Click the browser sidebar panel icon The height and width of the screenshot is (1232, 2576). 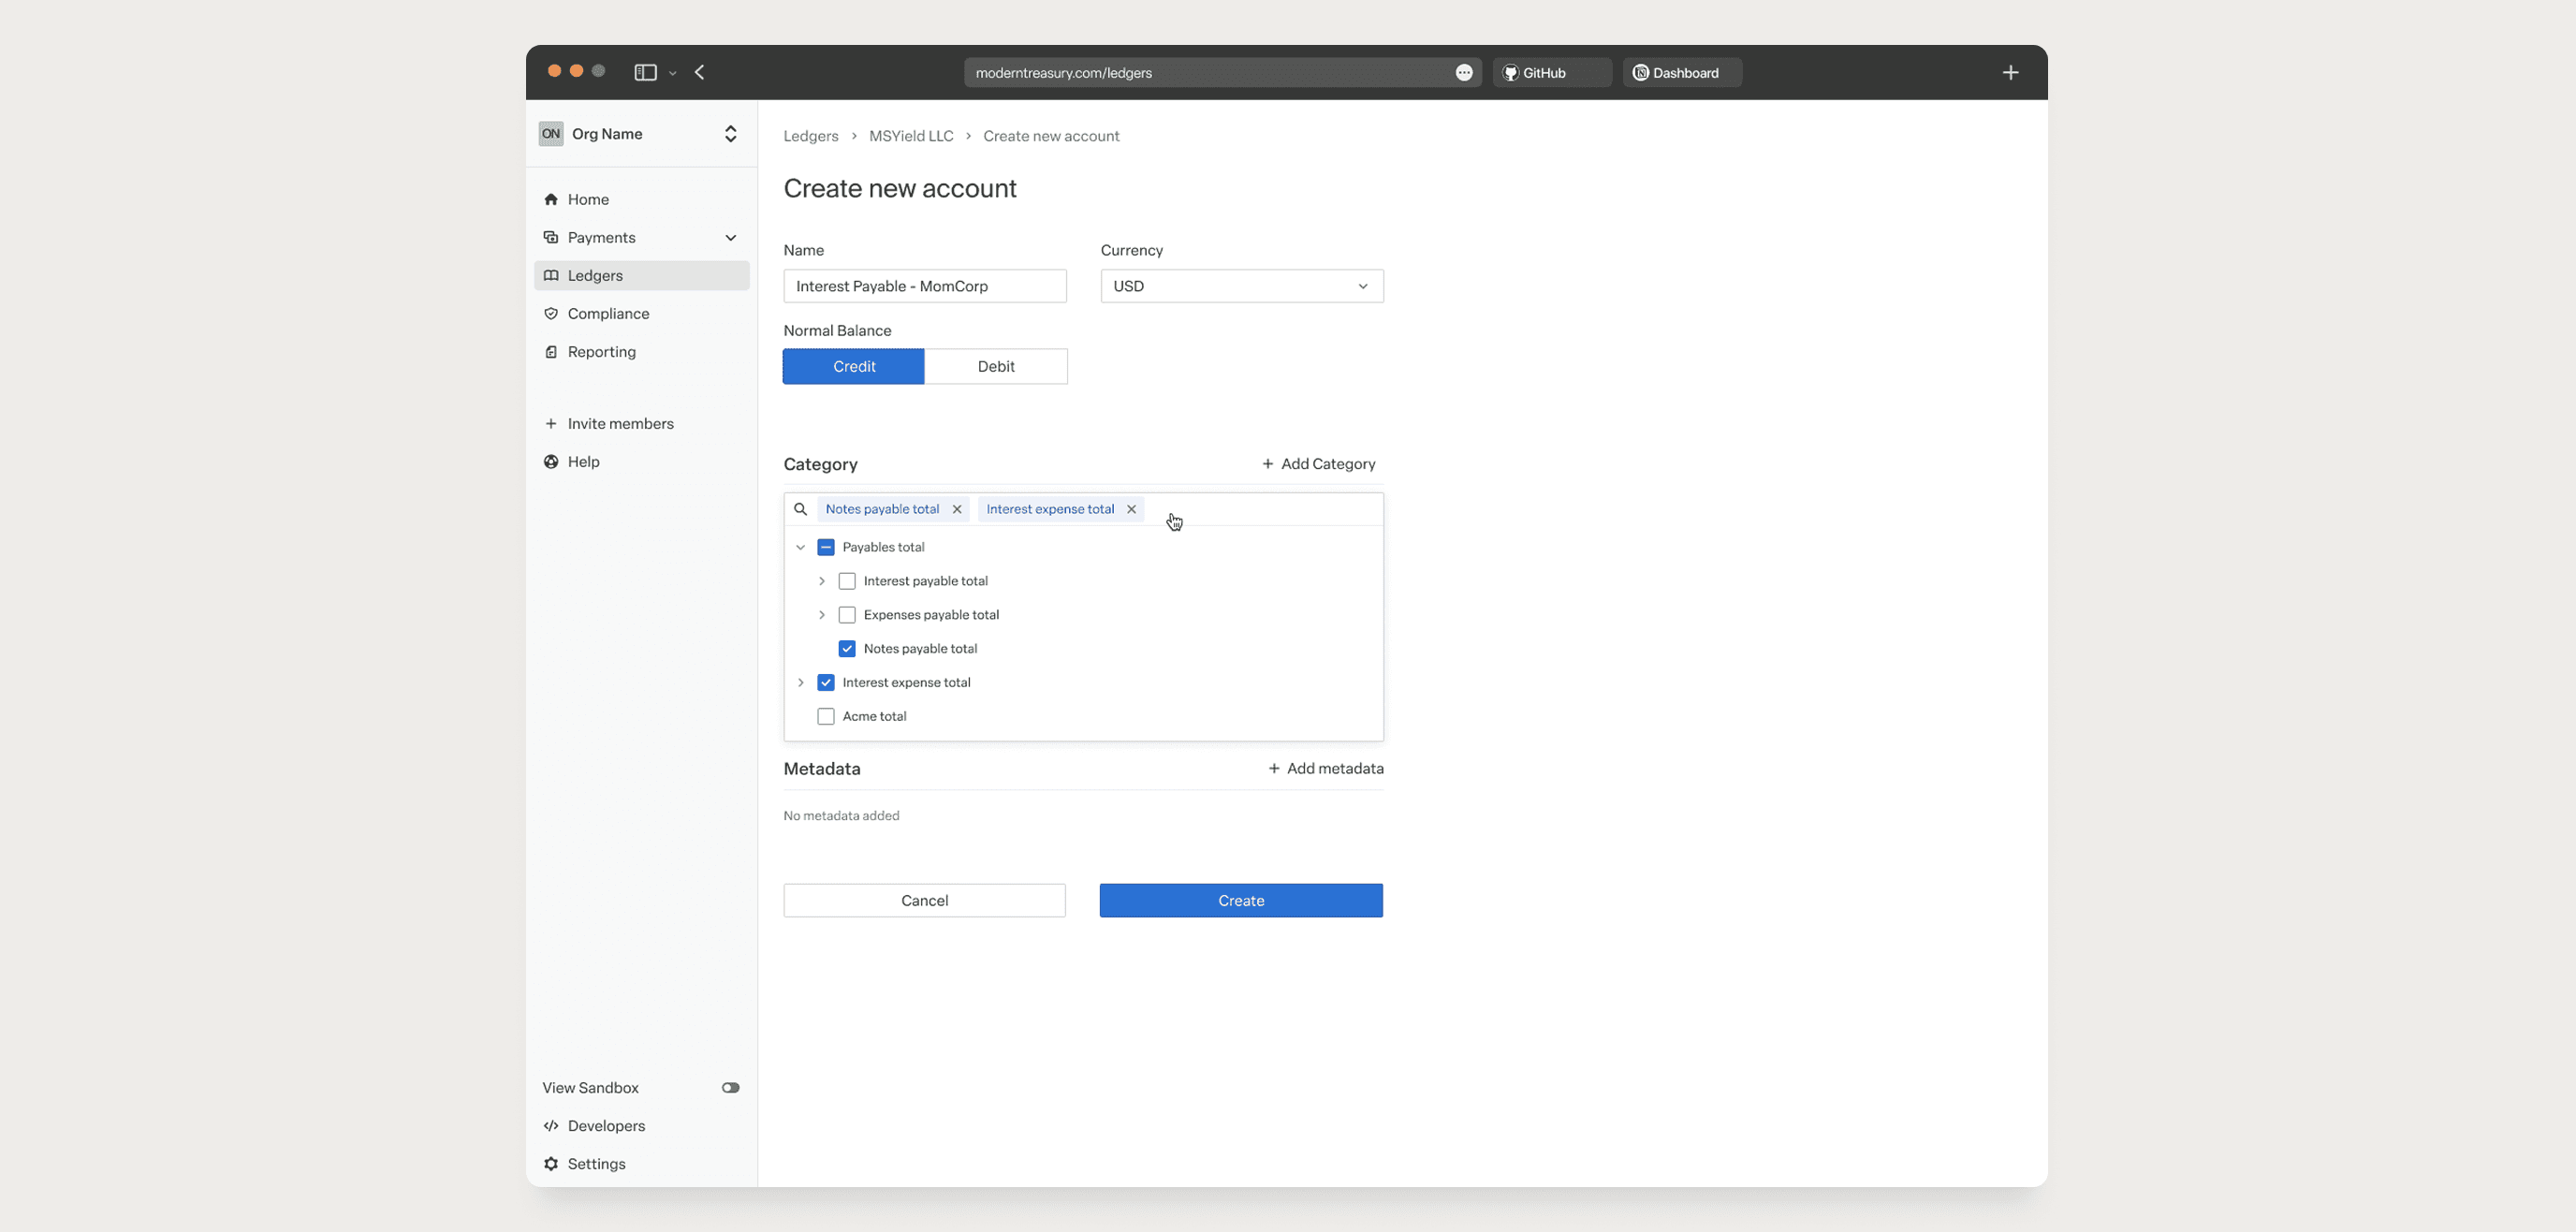645,72
